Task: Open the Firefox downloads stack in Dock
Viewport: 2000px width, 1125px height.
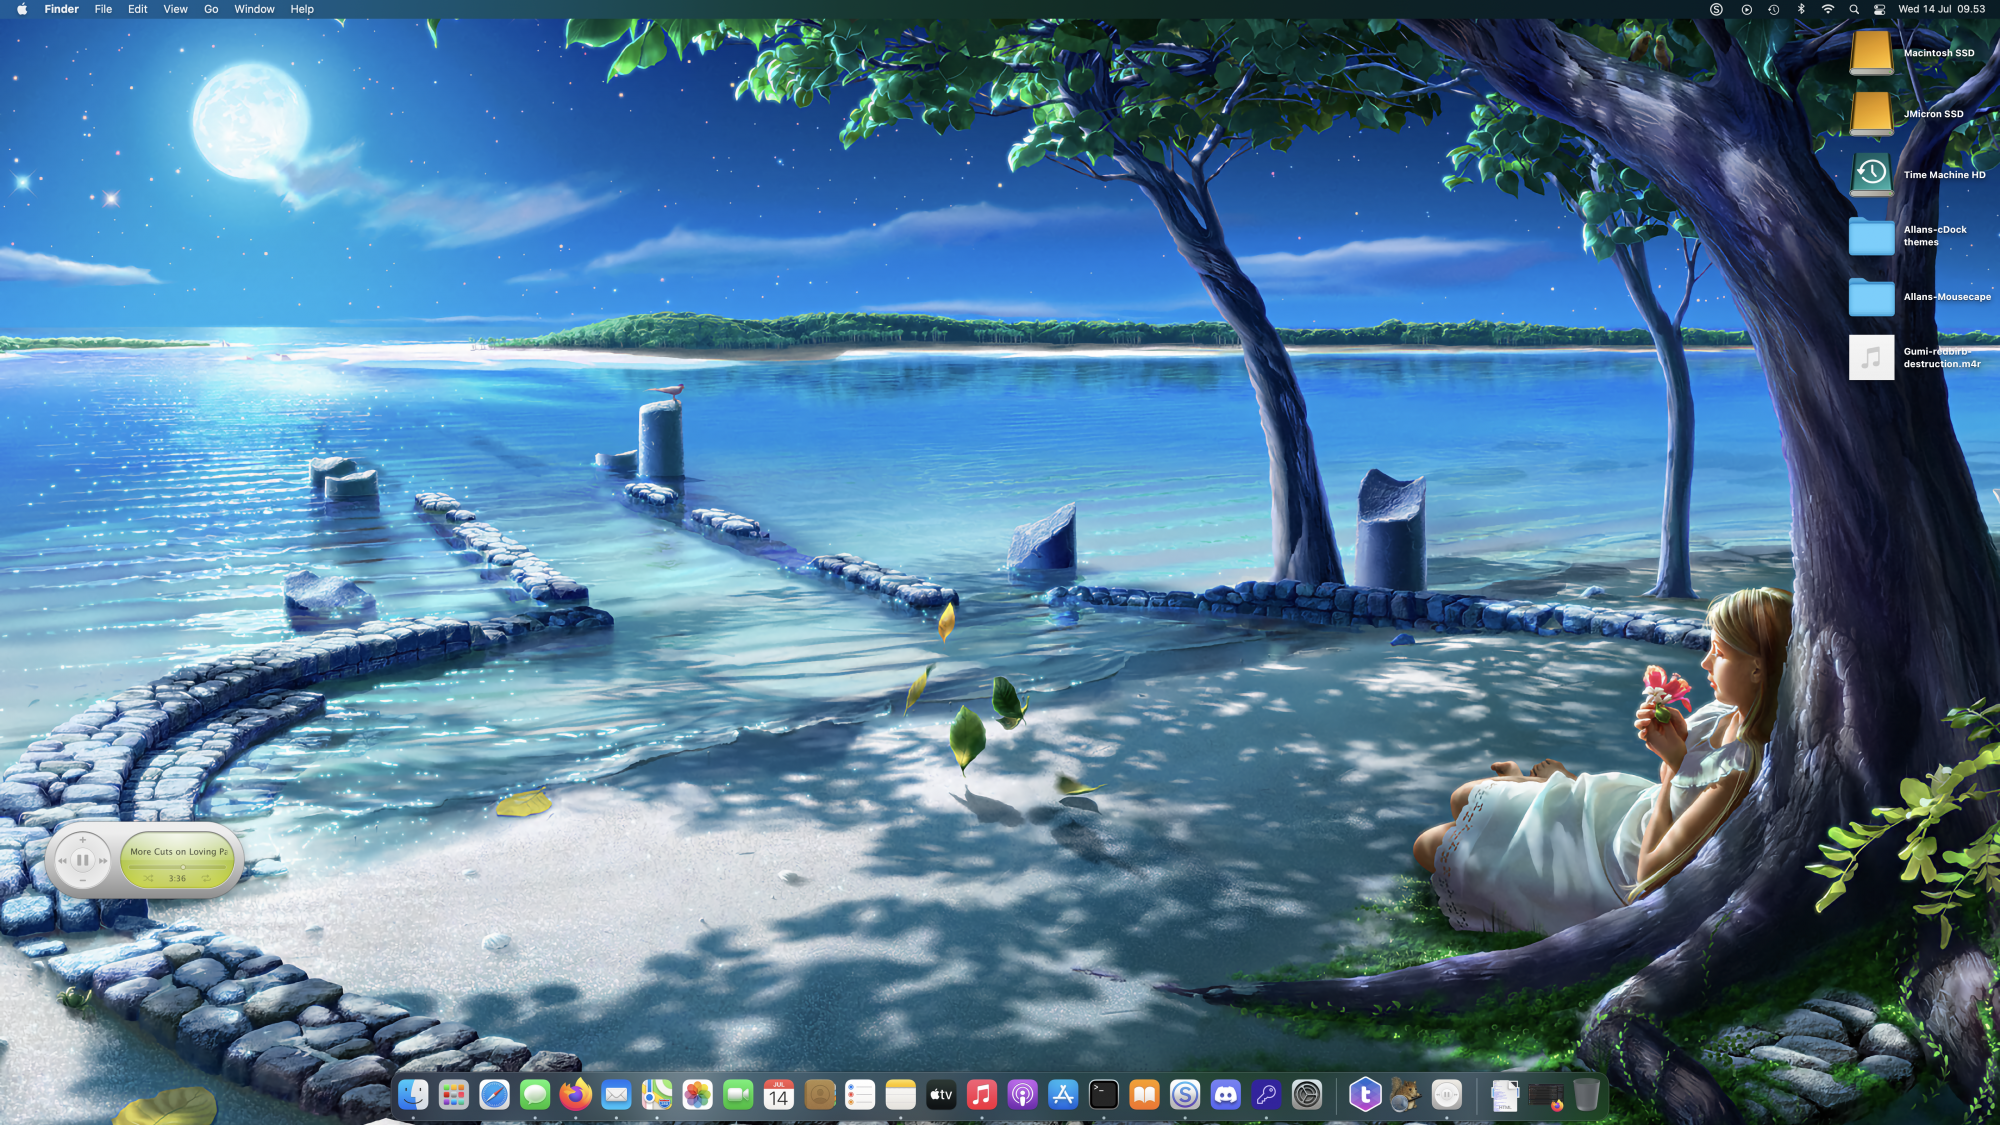Action: [x=1546, y=1097]
